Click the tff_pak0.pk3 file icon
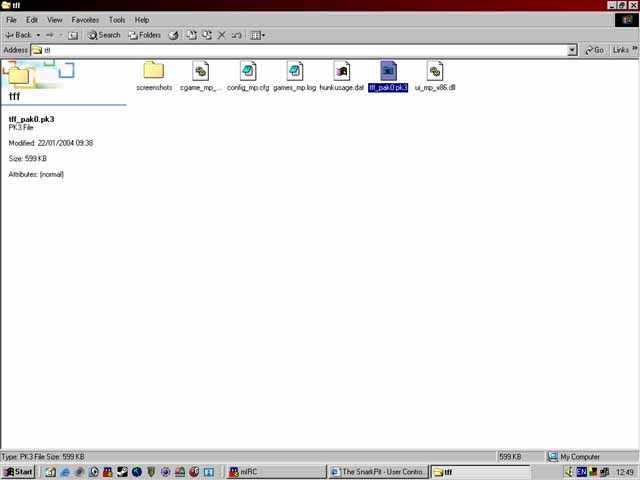640x480 pixels. click(x=389, y=71)
